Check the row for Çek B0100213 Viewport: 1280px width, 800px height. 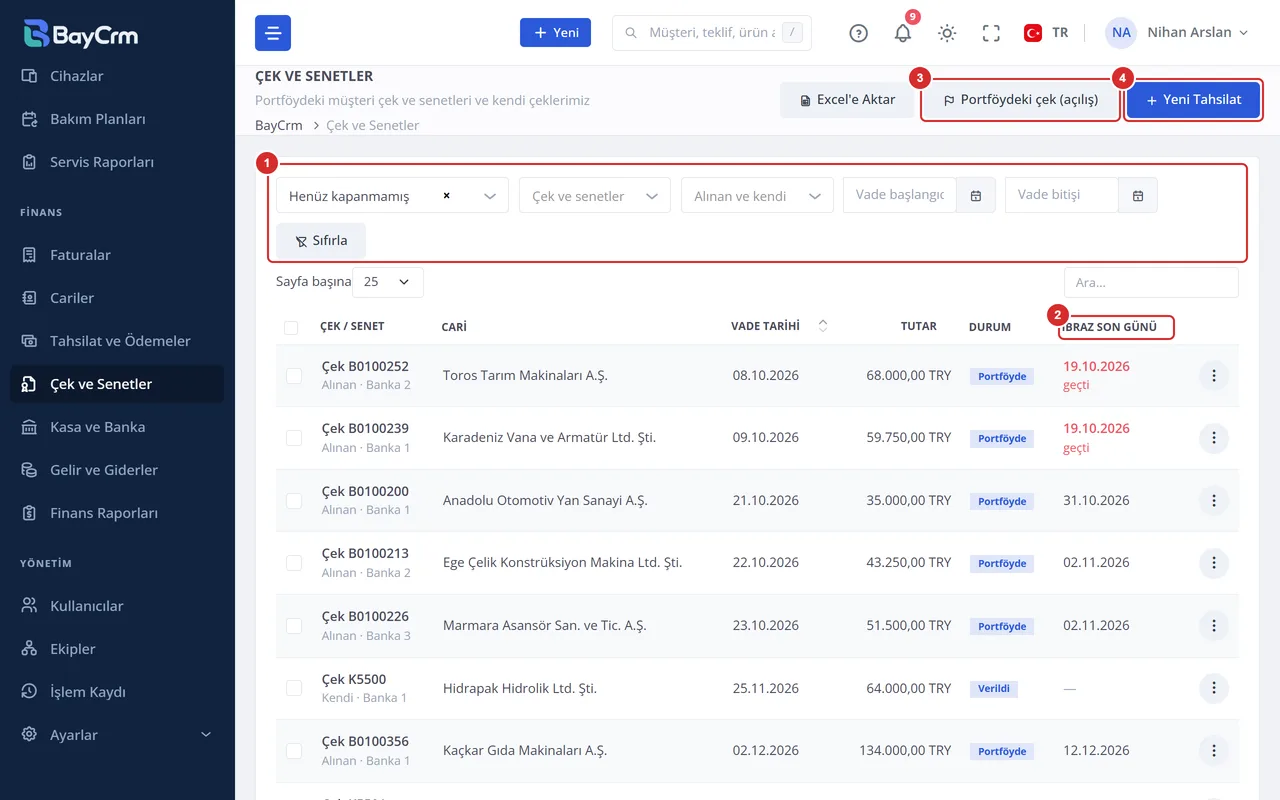coord(294,563)
